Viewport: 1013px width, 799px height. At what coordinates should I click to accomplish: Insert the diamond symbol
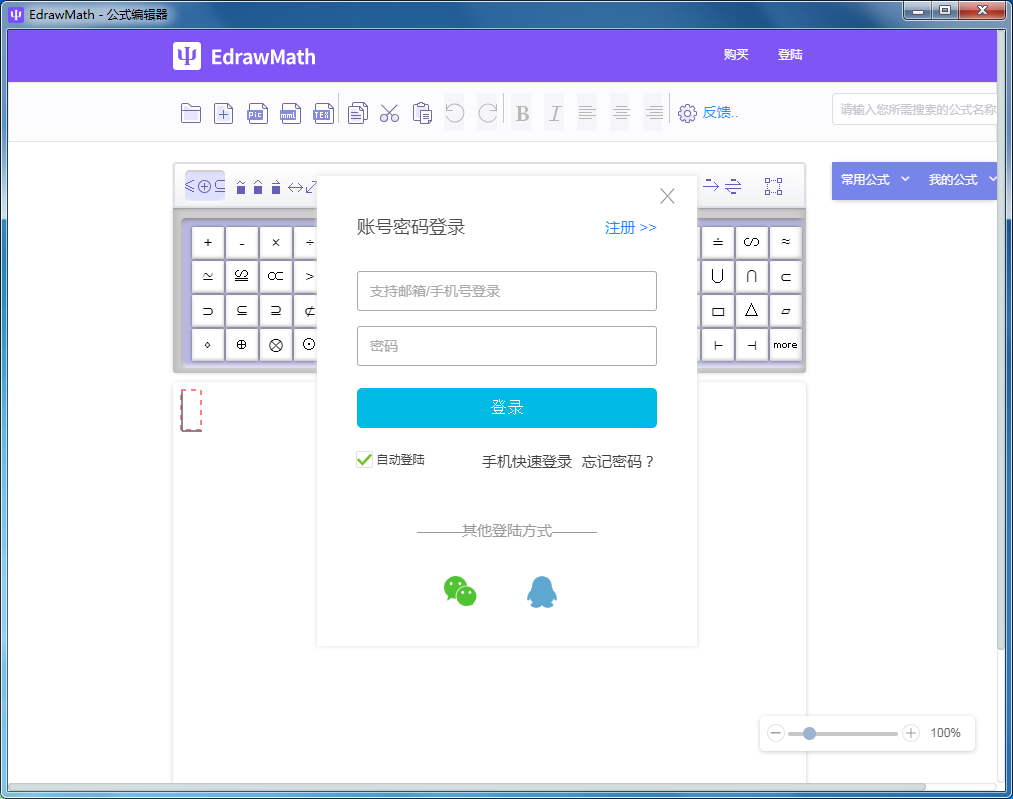point(207,344)
